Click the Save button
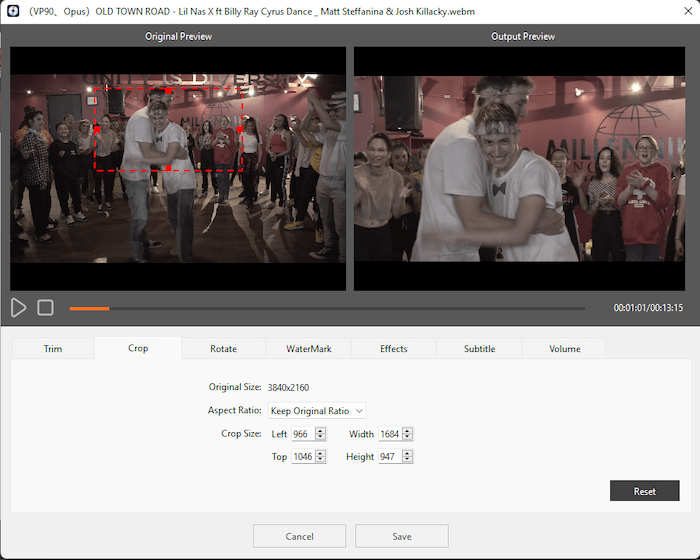Screen dimensions: 700x560 coord(401,537)
